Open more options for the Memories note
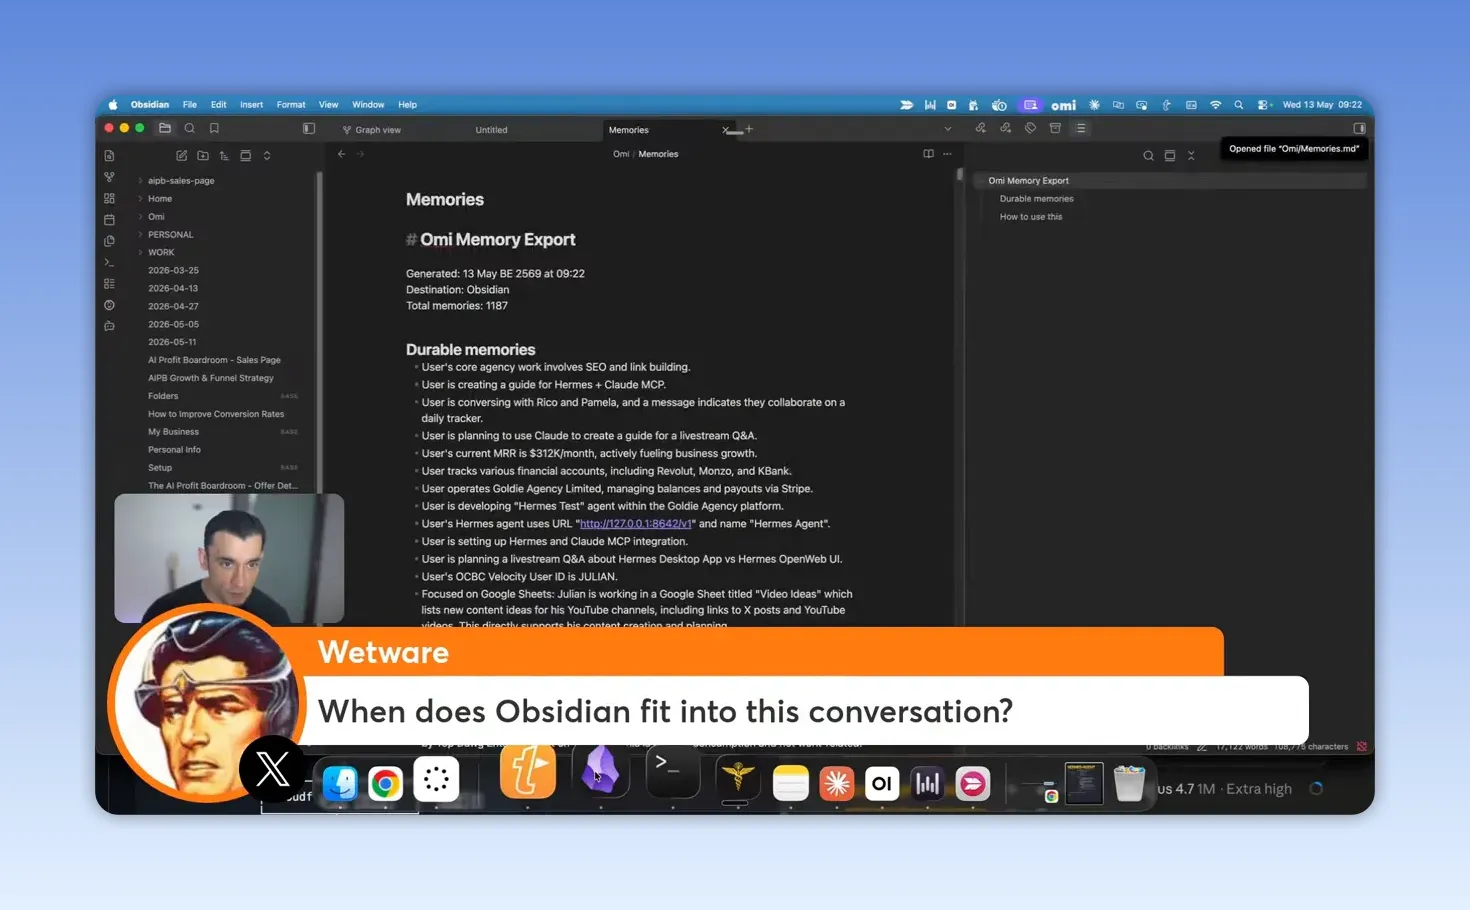 point(947,154)
